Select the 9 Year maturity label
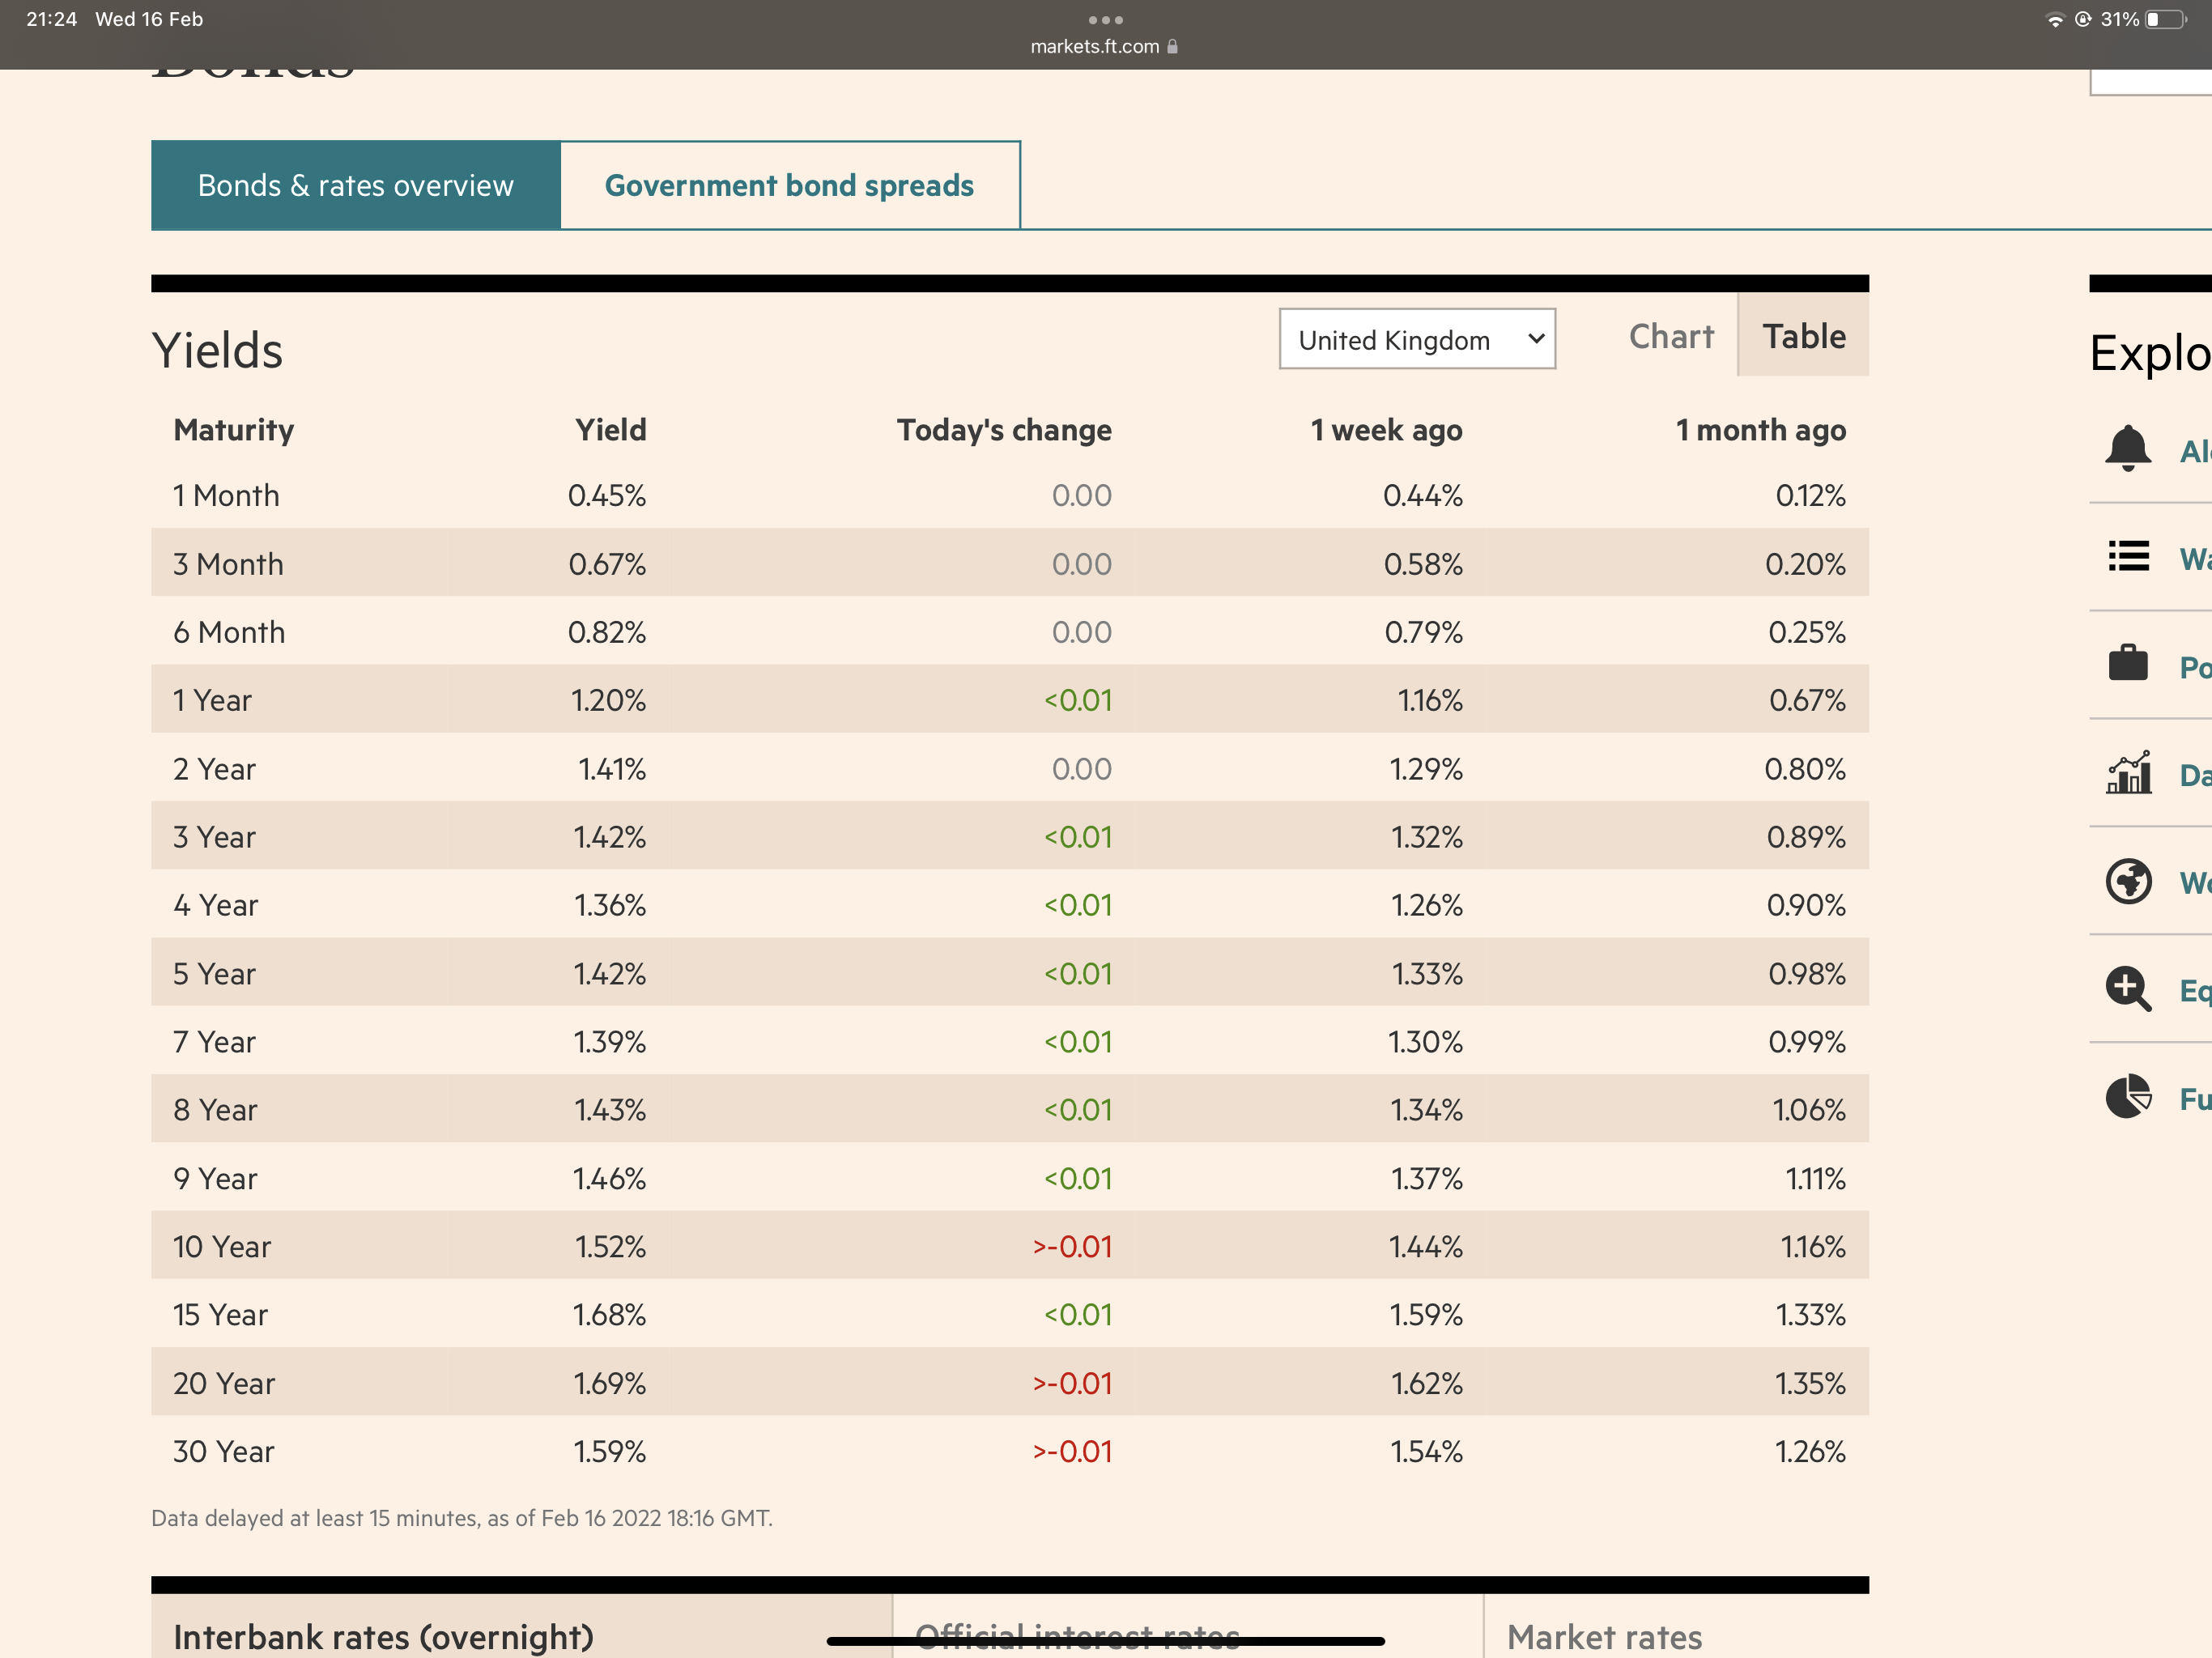The height and width of the screenshot is (1658, 2212). 215,1178
